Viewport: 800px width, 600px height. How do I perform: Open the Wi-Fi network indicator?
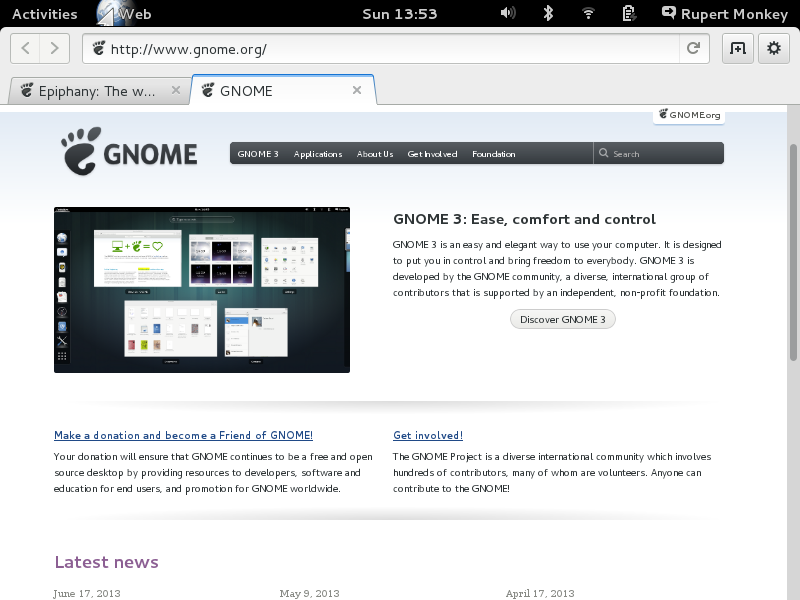click(x=588, y=13)
